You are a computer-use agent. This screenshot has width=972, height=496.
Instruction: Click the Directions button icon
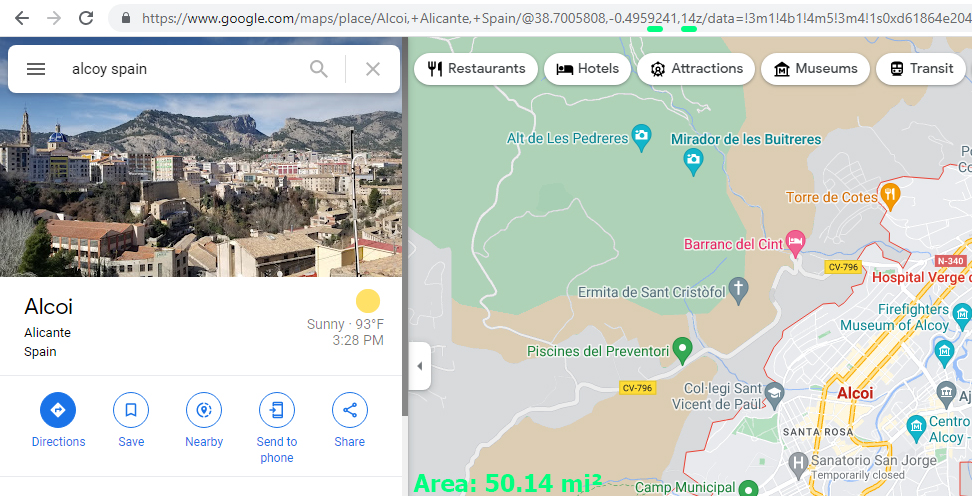[x=58, y=410]
